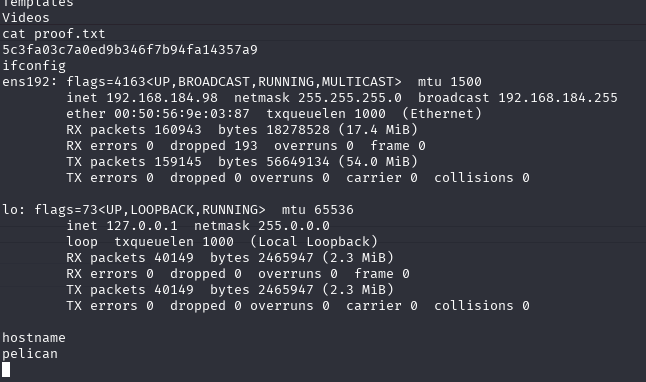
Task: Click the loopback address 127.0.0.1
Action: (142, 226)
